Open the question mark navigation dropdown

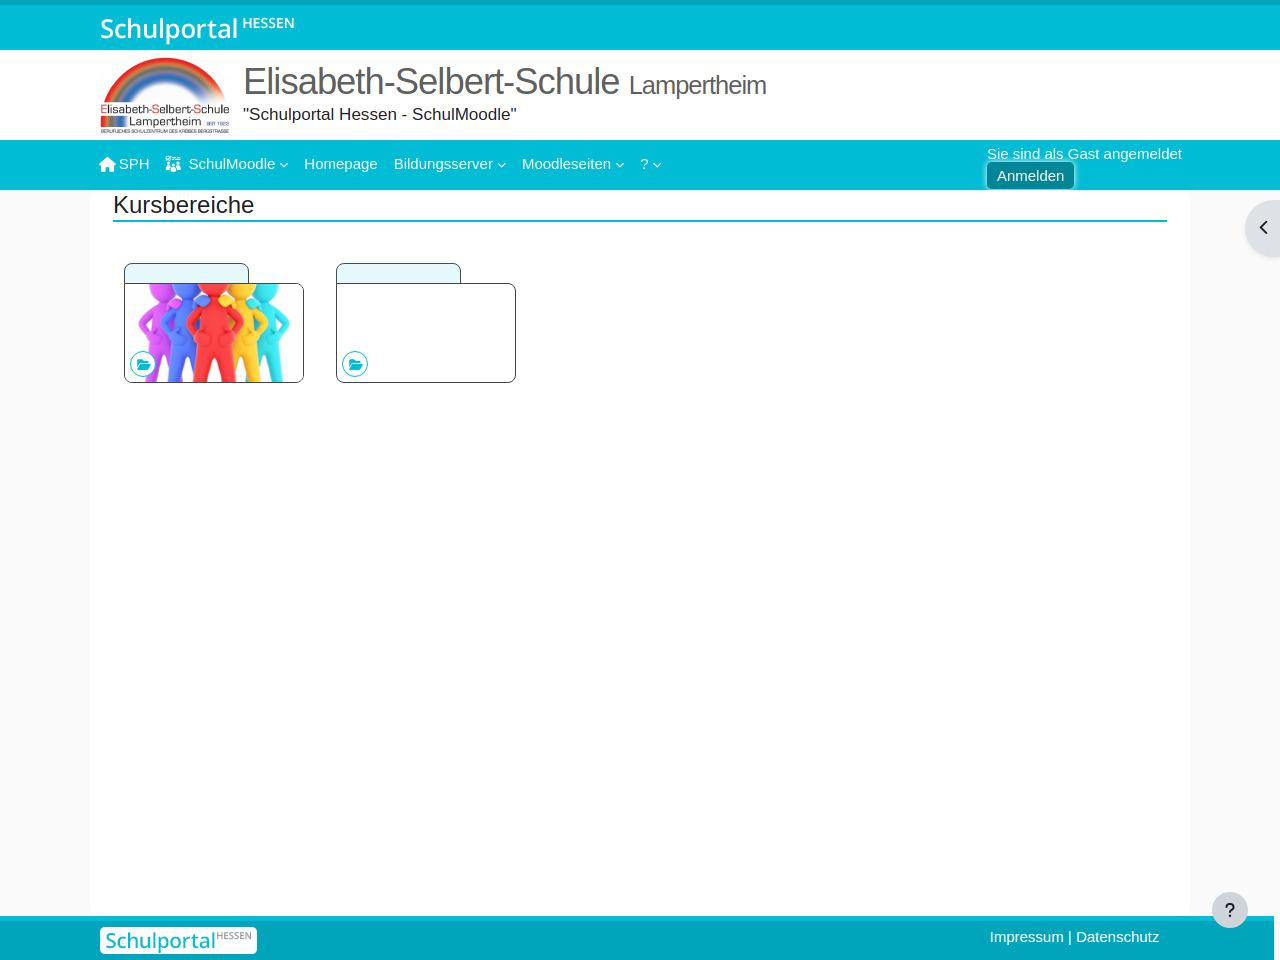click(x=650, y=164)
